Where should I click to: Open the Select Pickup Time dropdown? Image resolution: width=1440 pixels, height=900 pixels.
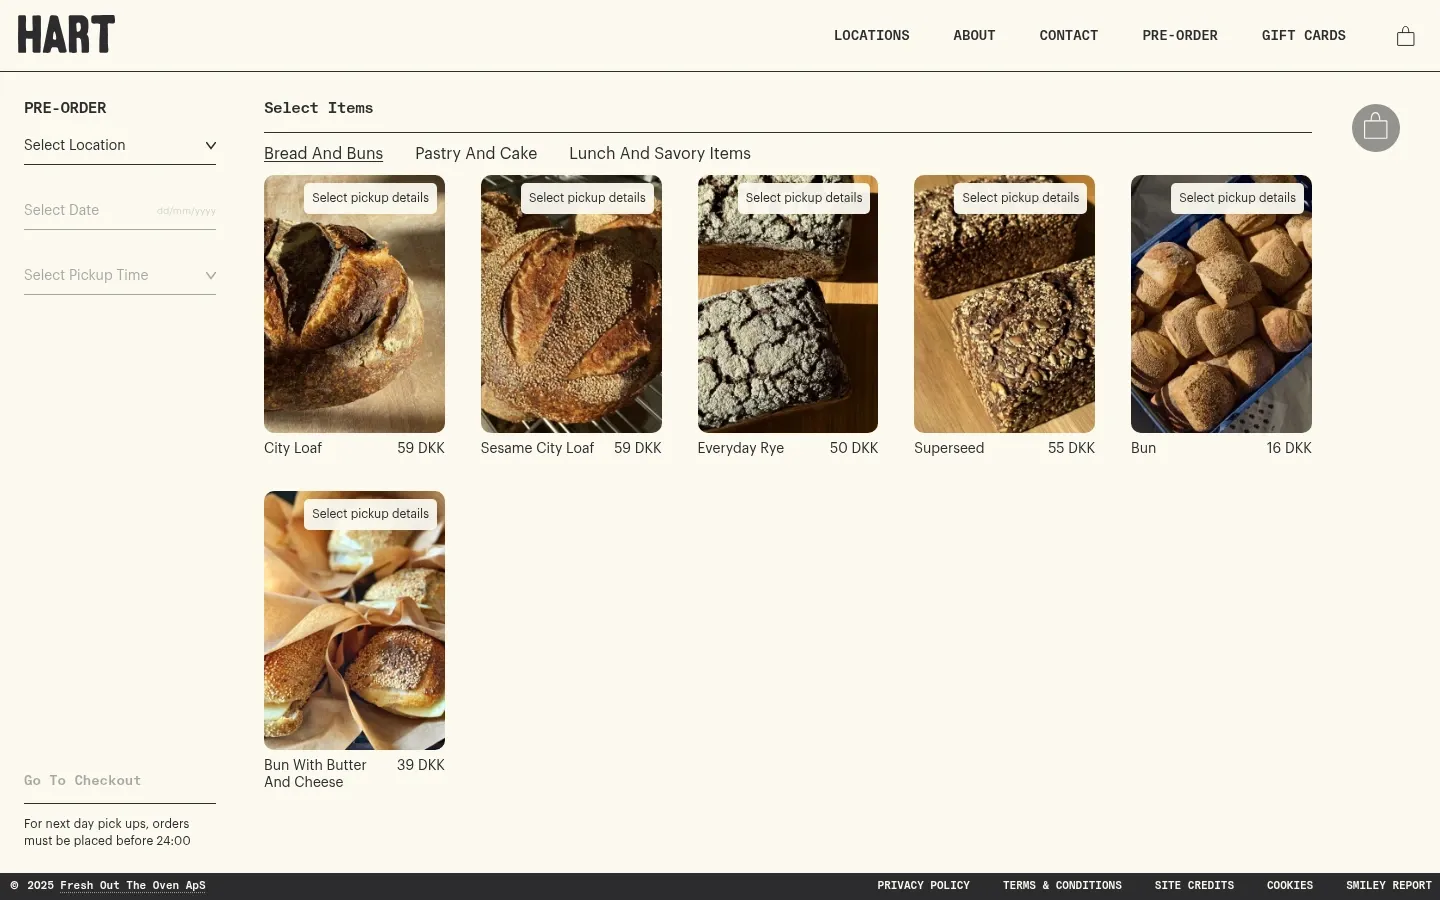(x=120, y=276)
